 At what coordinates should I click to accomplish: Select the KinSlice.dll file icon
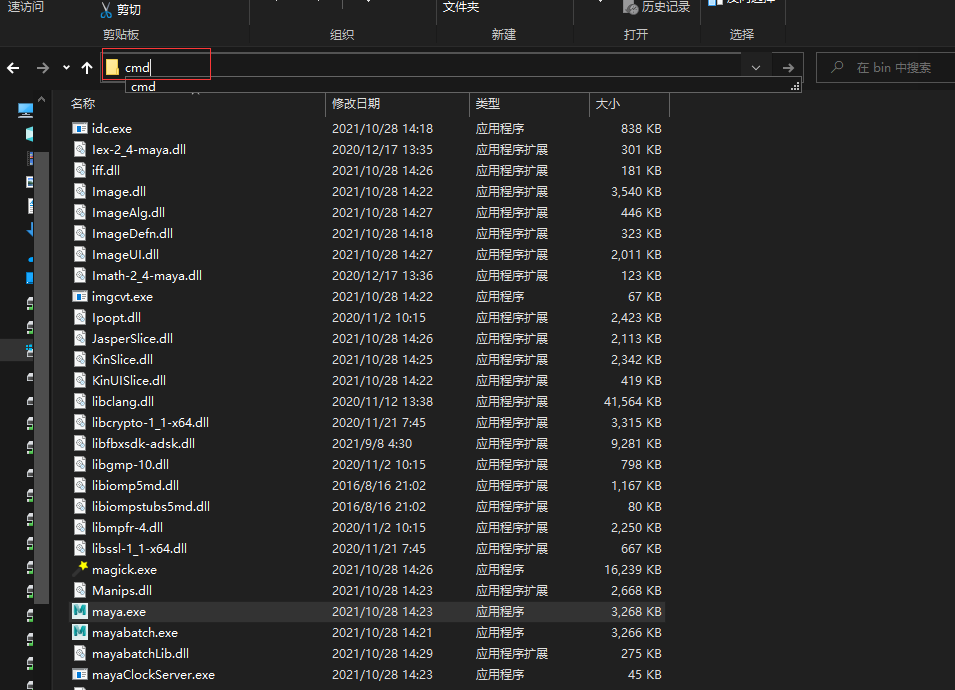pos(79,359)
